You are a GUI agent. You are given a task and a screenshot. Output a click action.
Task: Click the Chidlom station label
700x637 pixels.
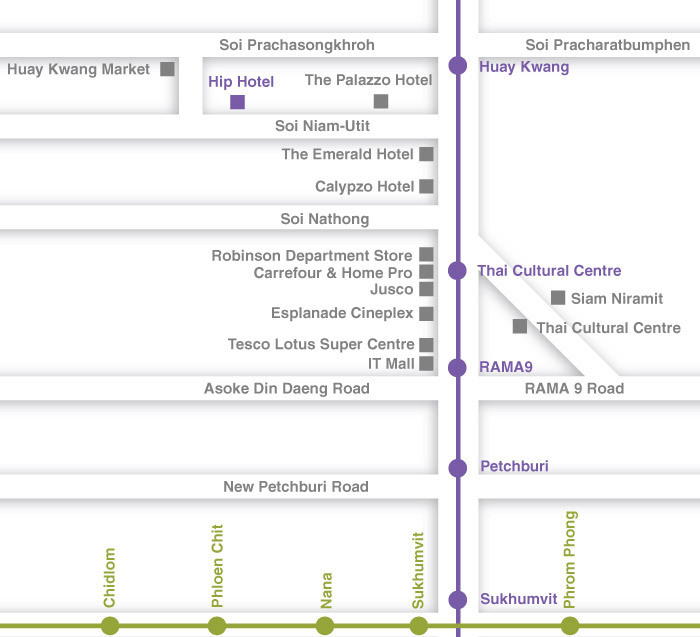109,578
